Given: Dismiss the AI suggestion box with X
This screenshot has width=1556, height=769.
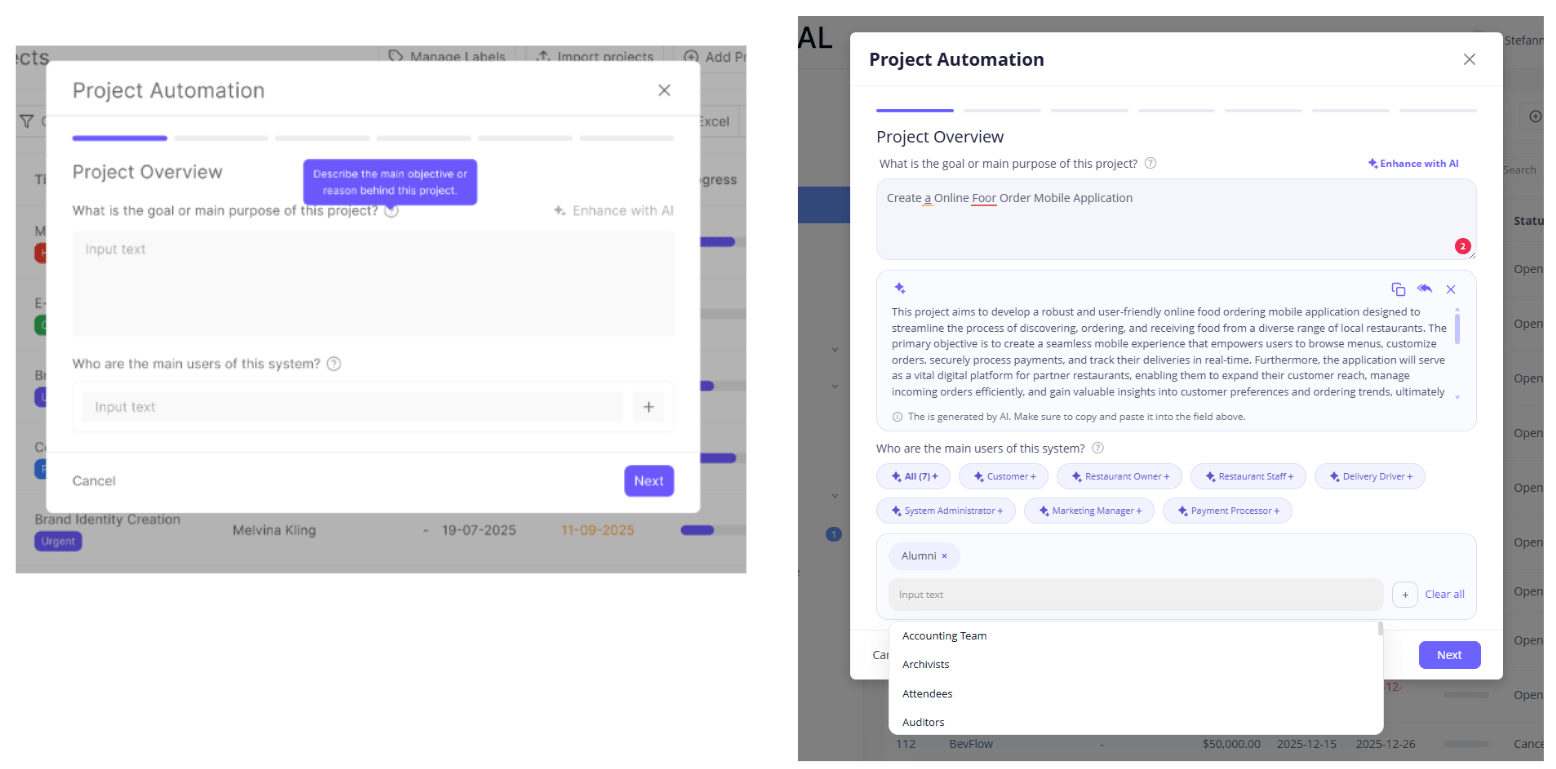Looking at the screenshot, I should tap(1451, 289).
